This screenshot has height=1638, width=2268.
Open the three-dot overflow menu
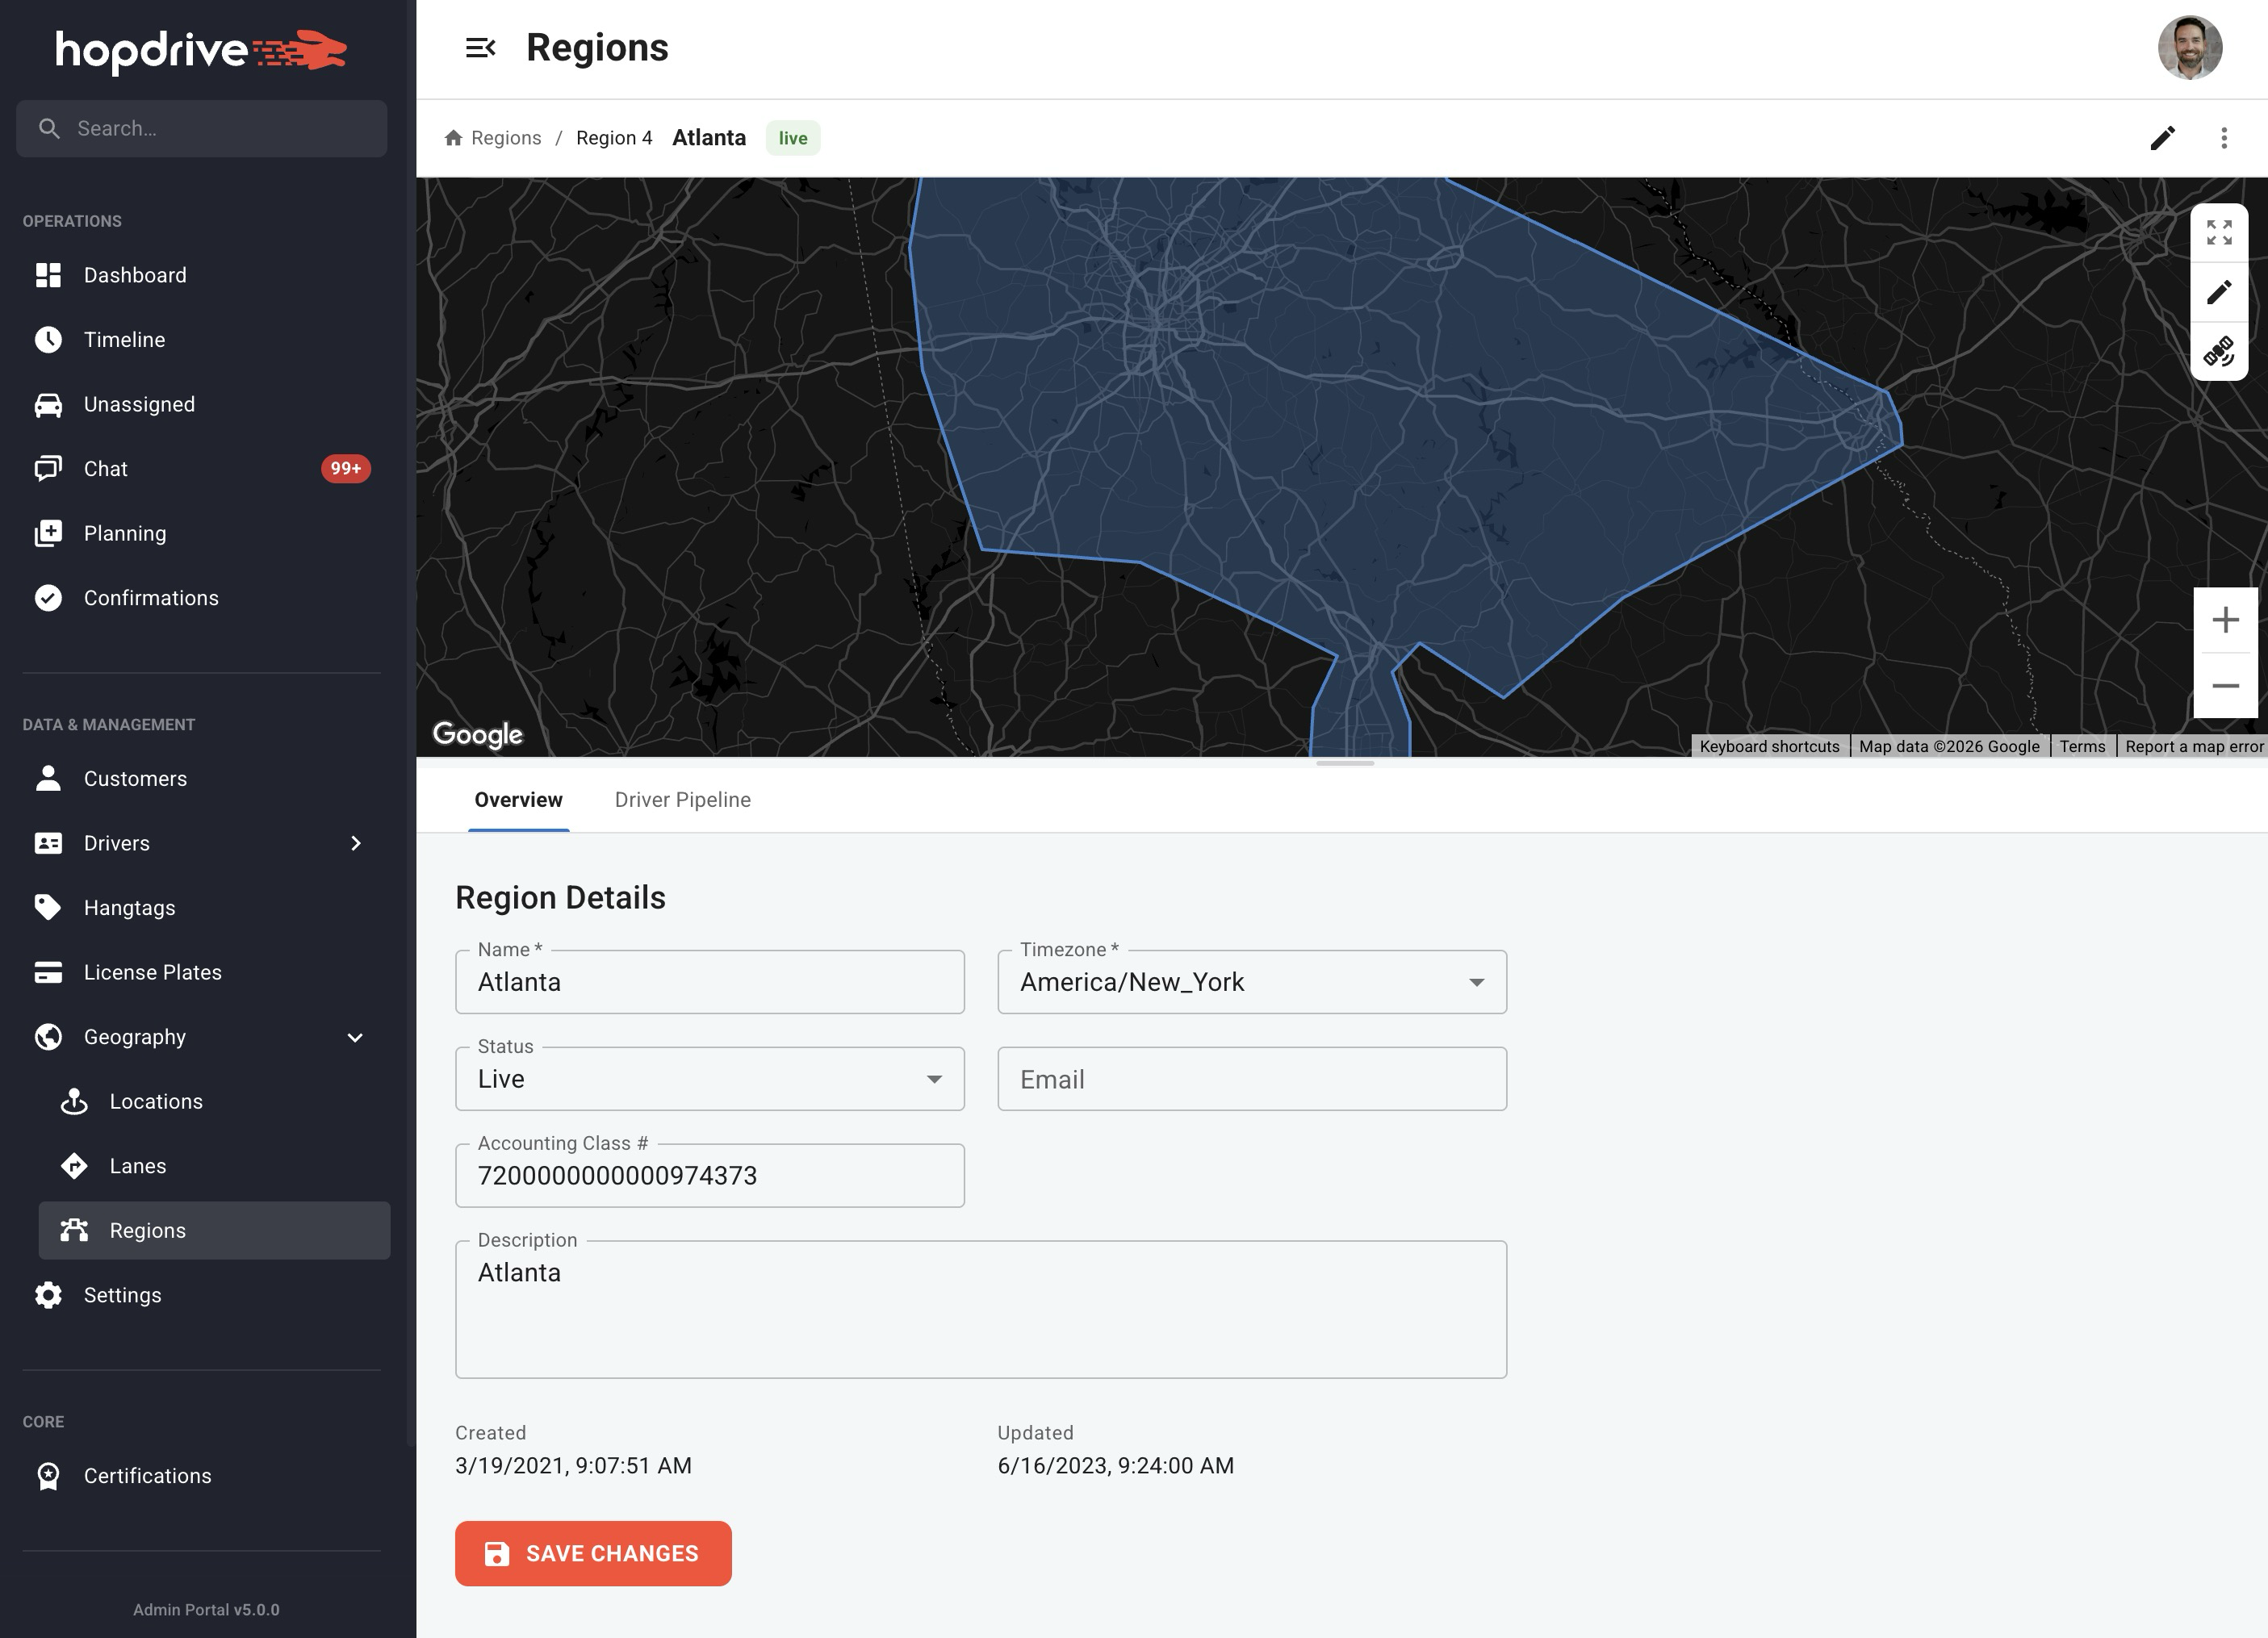(x=2224, y=138)
